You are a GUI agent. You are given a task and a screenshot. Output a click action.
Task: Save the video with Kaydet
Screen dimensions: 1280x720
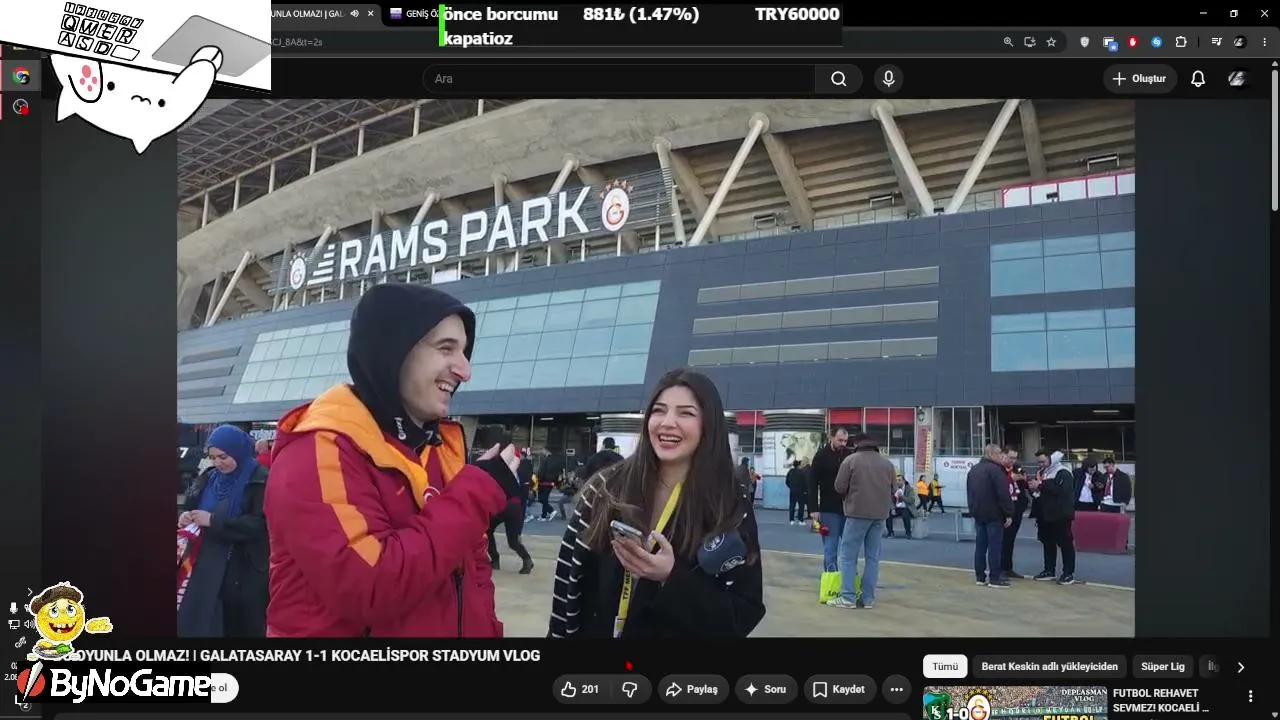839,689
